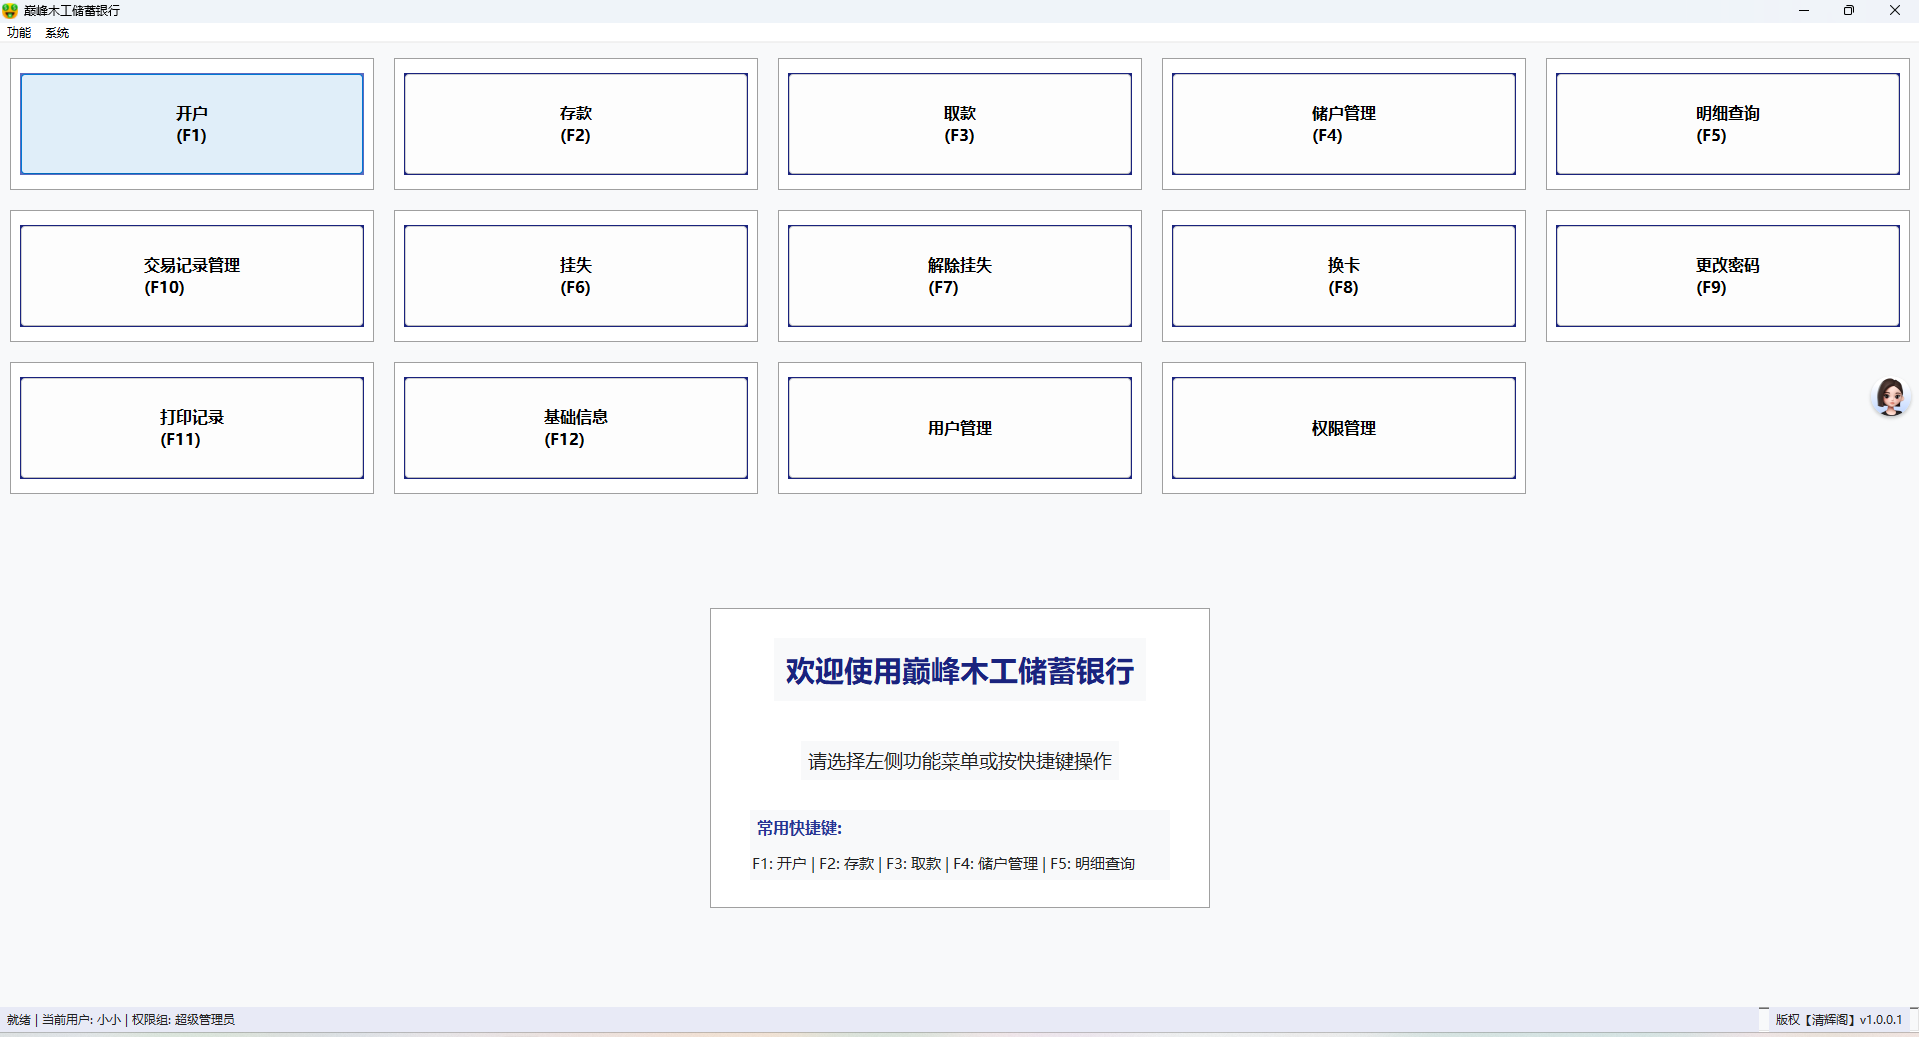
Task: Open 交易记录管理 (F10) transaction records
Action: click(x=191, y=275)
